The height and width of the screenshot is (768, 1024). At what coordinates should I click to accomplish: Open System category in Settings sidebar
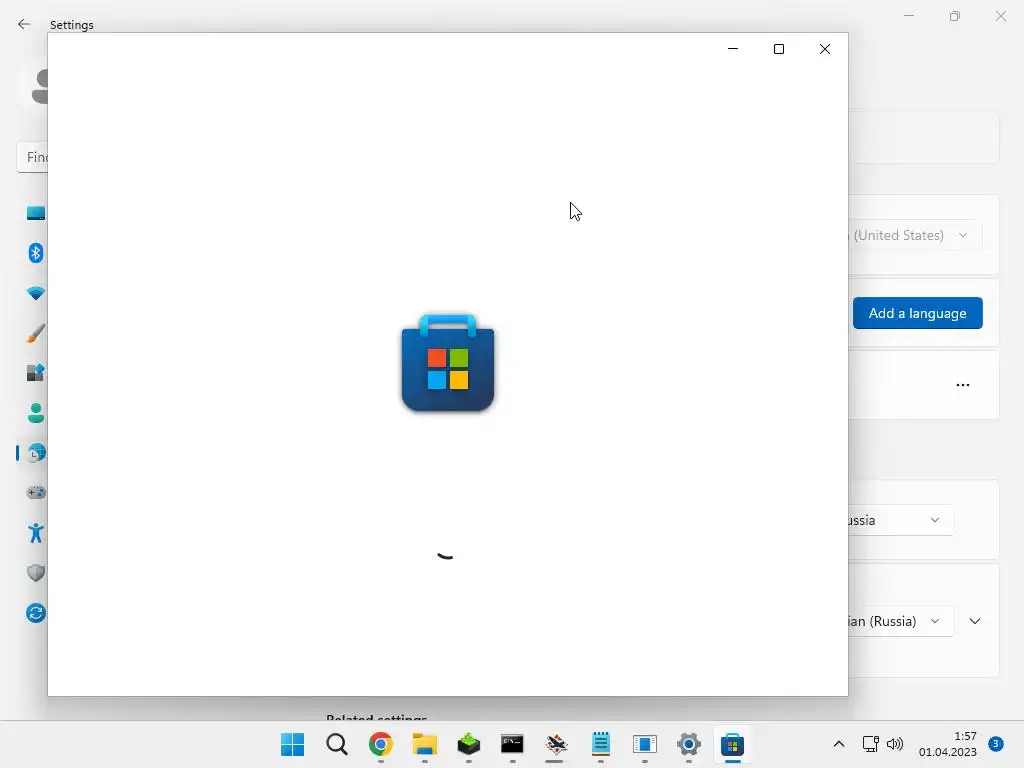pos(36,213)
